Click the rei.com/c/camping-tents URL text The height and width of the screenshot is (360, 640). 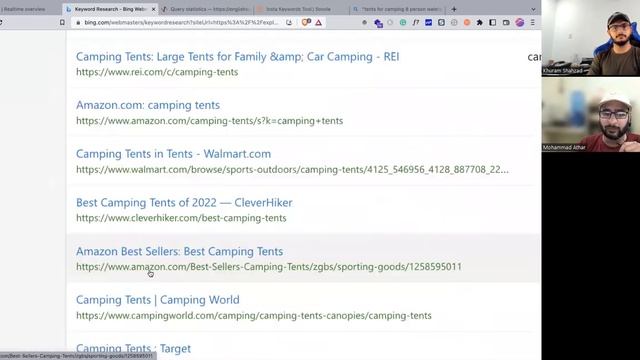[x=157, y=72]
